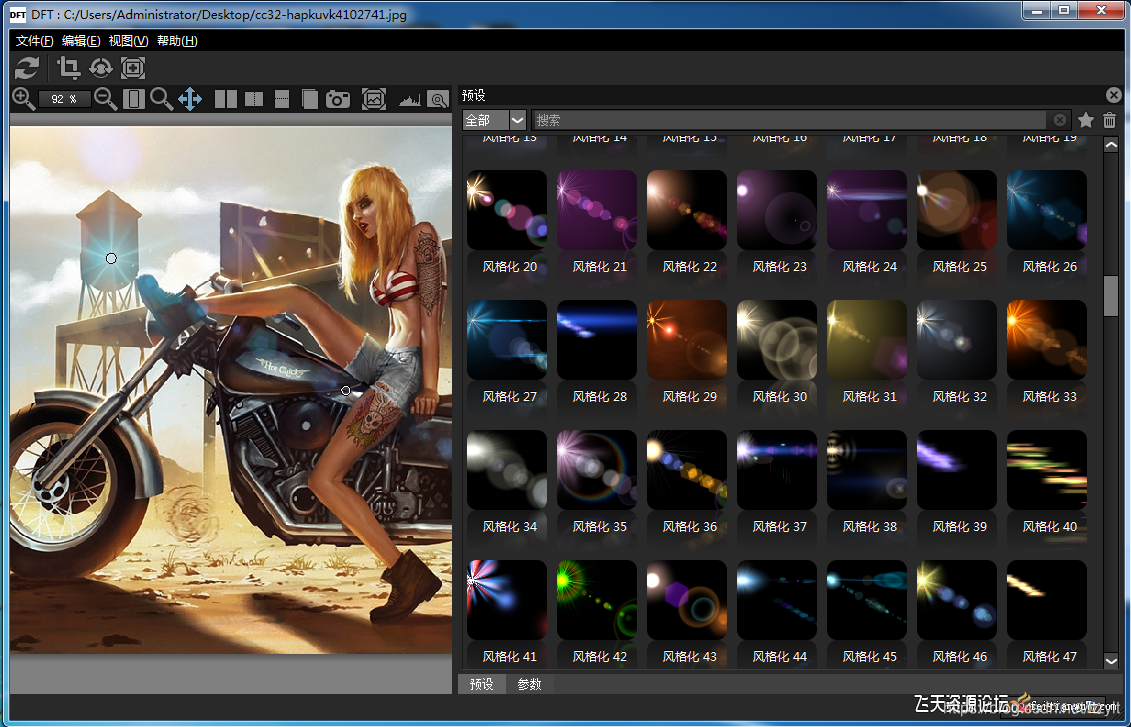Click the 搜索 search input field
Screen dimensions: 1131x727
(x=788, y=120)
